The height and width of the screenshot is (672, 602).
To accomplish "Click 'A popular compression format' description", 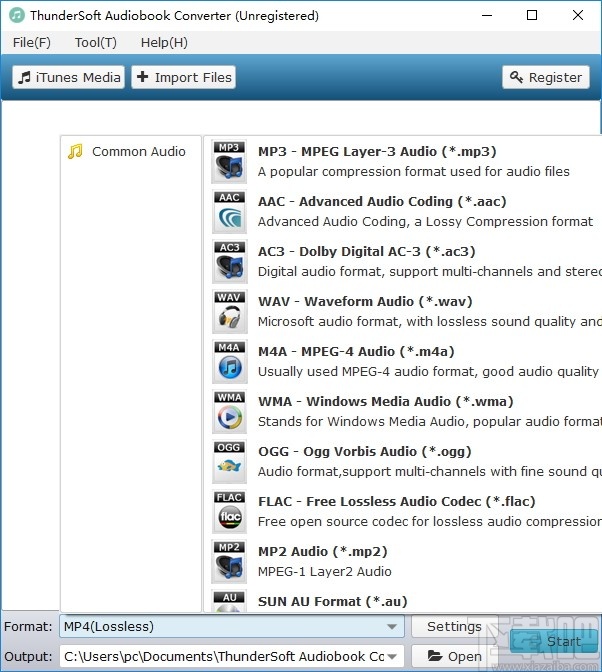I will [x=414, y=171].
